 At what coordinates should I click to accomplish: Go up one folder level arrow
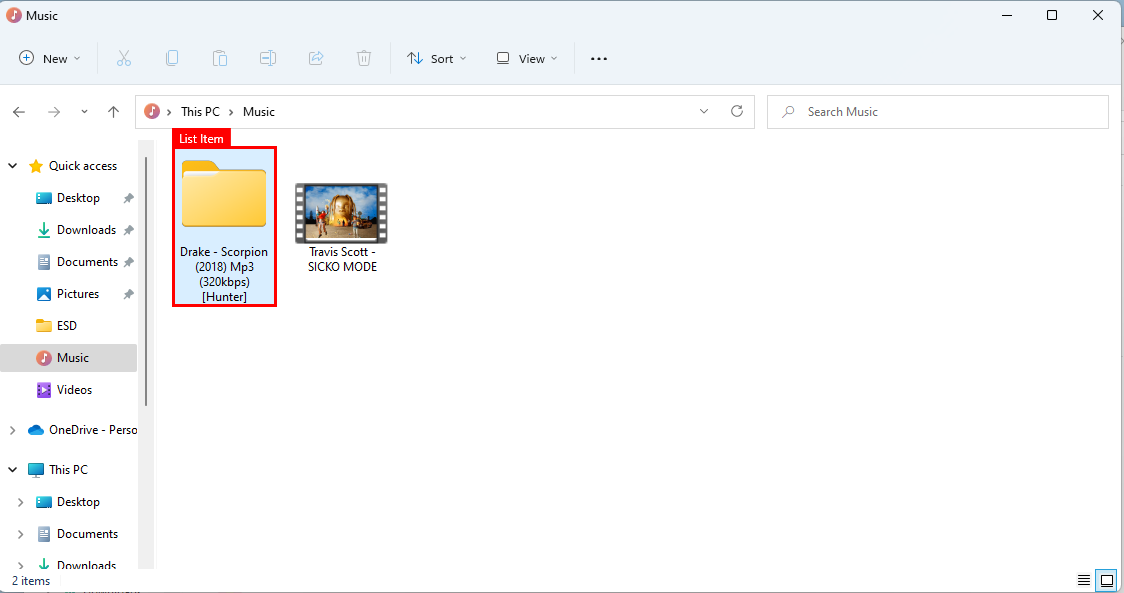113,112
